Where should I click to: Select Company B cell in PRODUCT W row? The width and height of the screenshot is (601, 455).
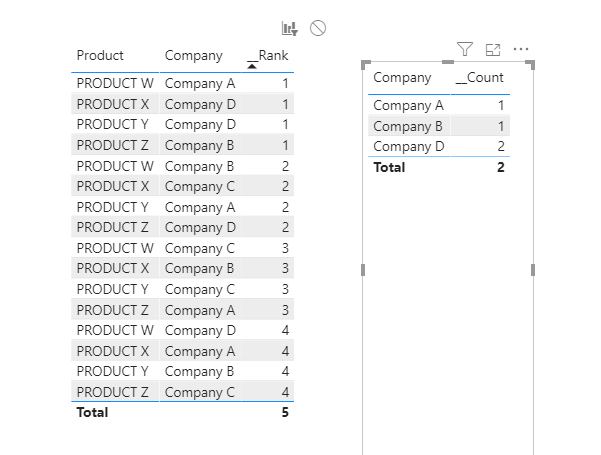tap(199, 167)
